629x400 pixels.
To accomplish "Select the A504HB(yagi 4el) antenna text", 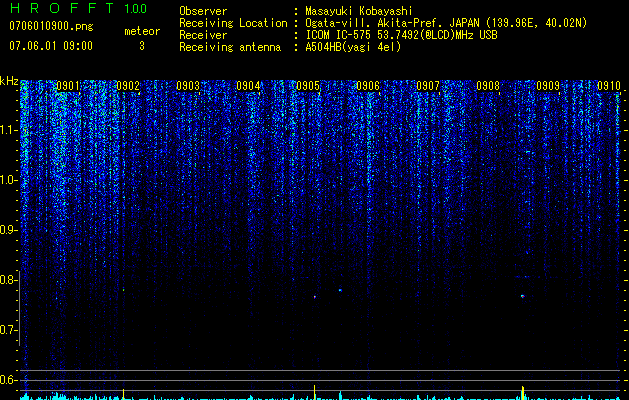I will tap(353, 47).
